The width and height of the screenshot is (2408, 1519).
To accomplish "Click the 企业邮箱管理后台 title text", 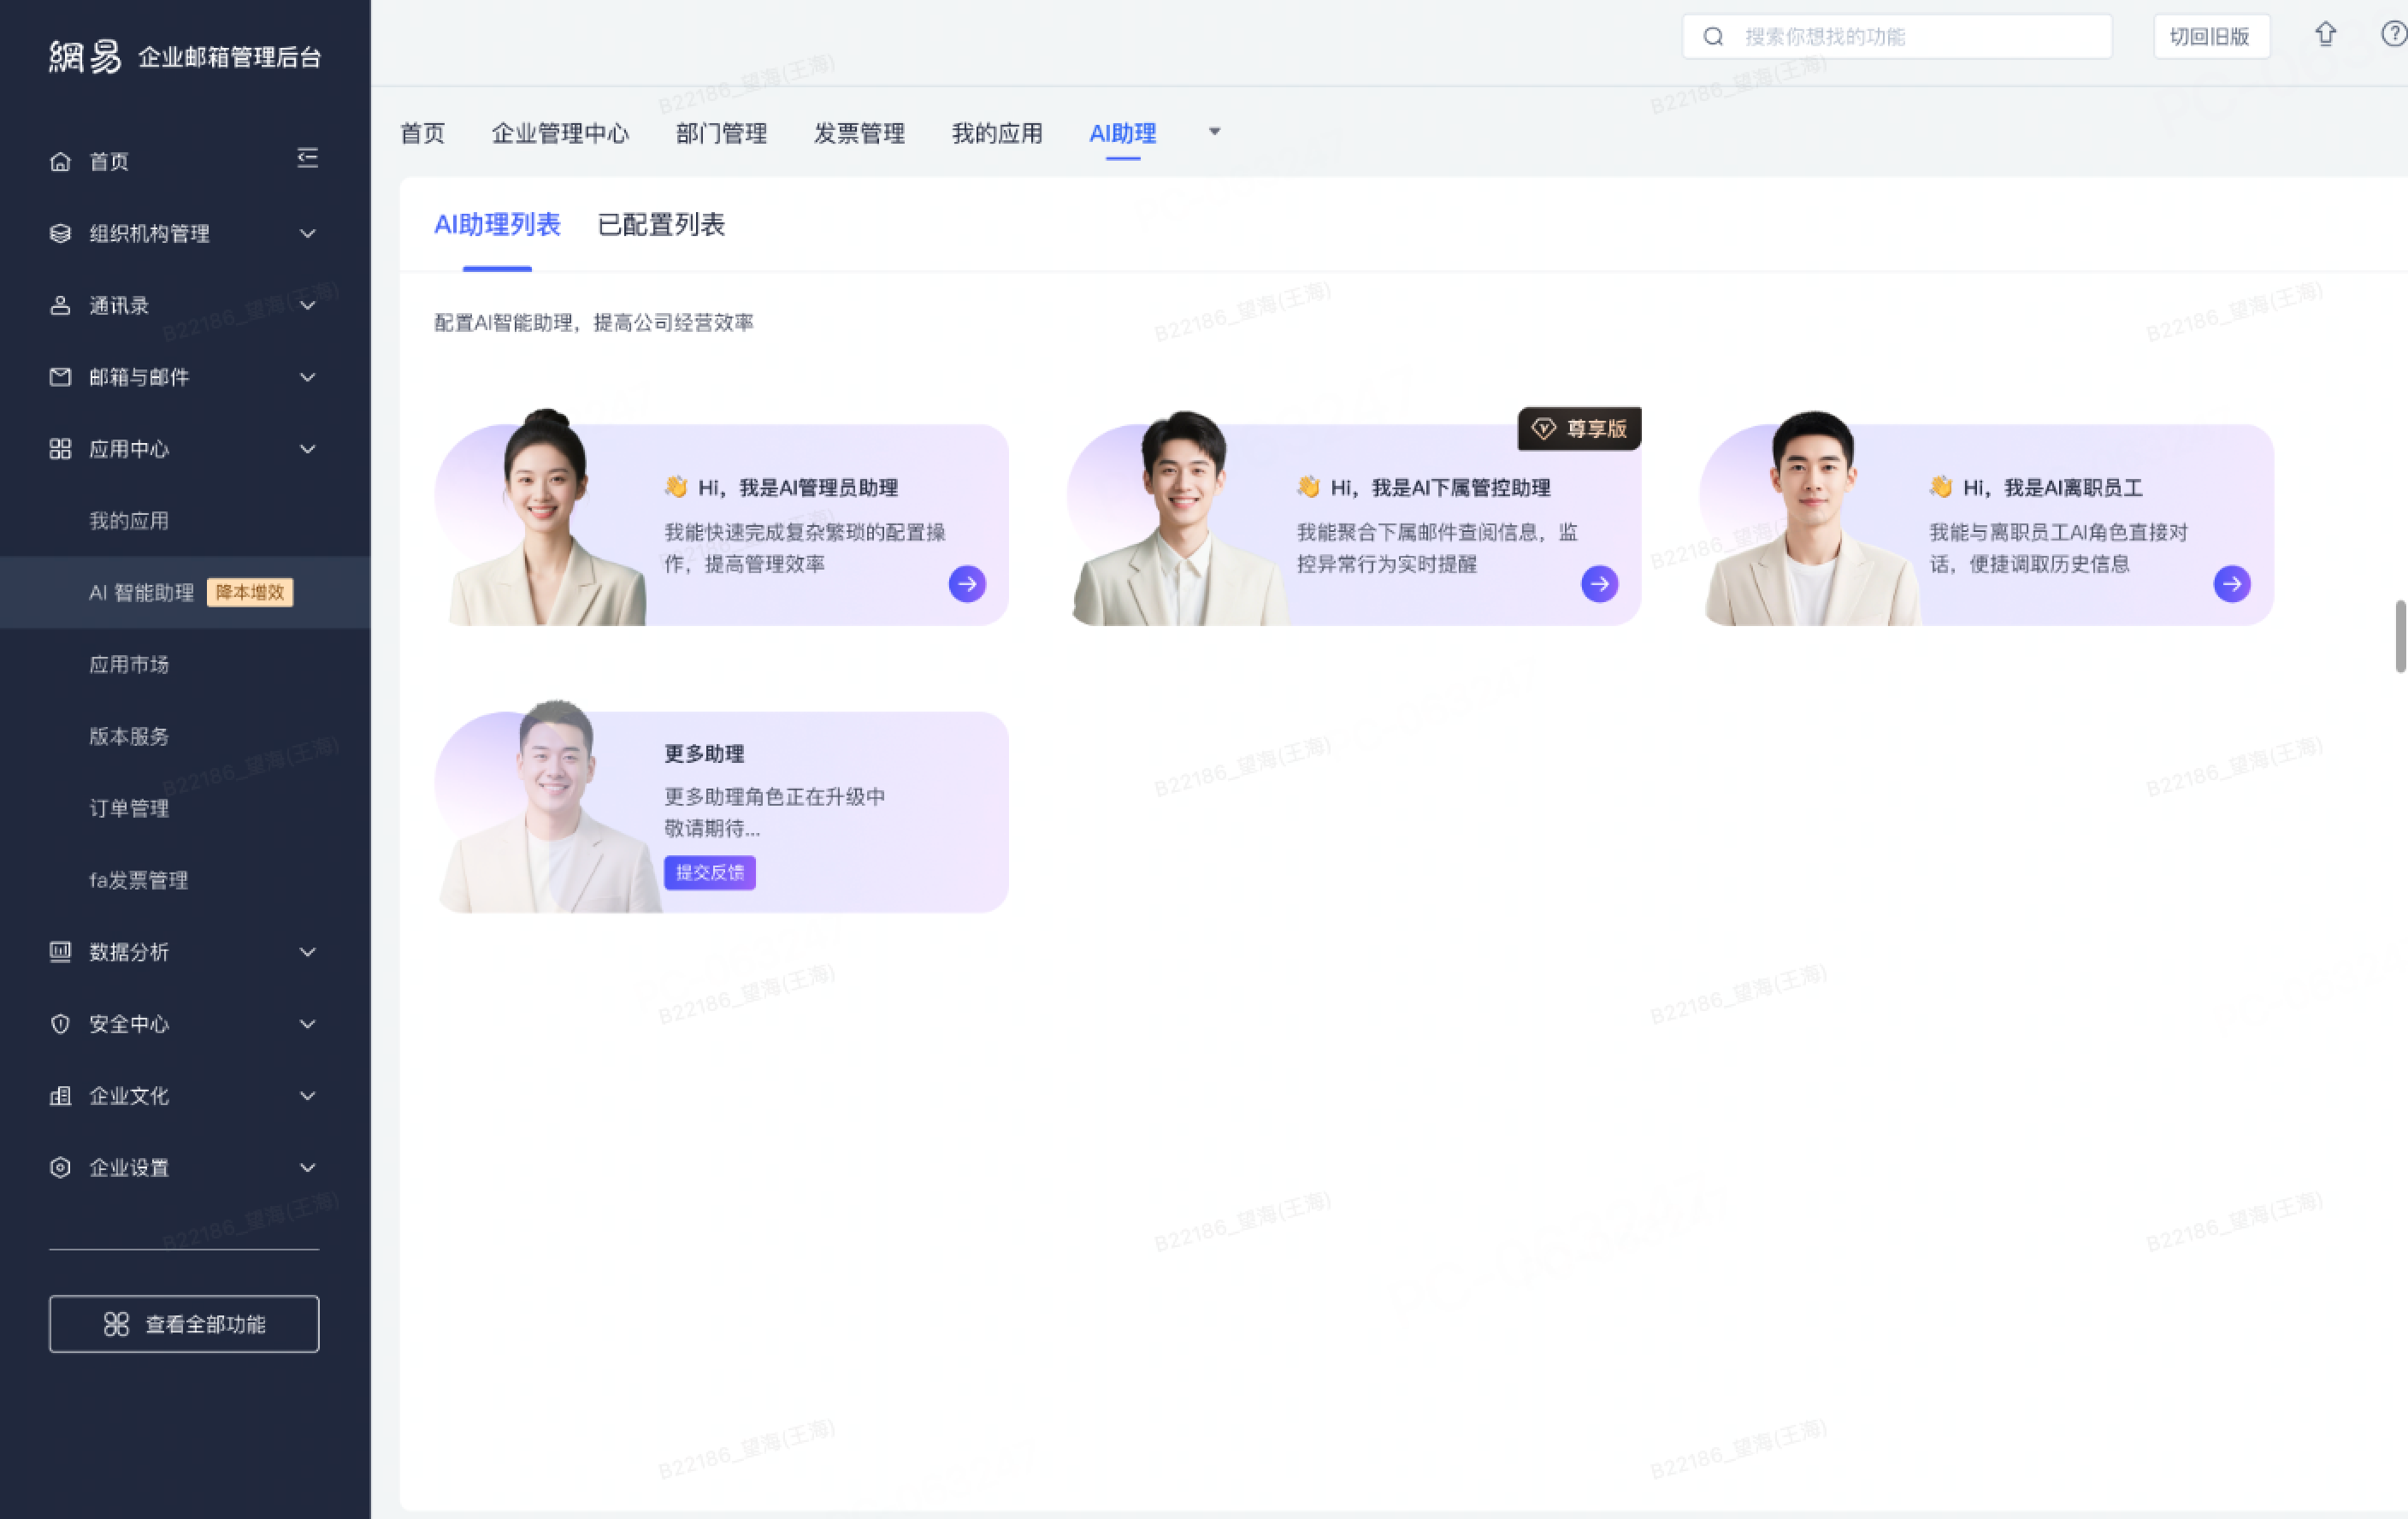I will tap(230, 58).
